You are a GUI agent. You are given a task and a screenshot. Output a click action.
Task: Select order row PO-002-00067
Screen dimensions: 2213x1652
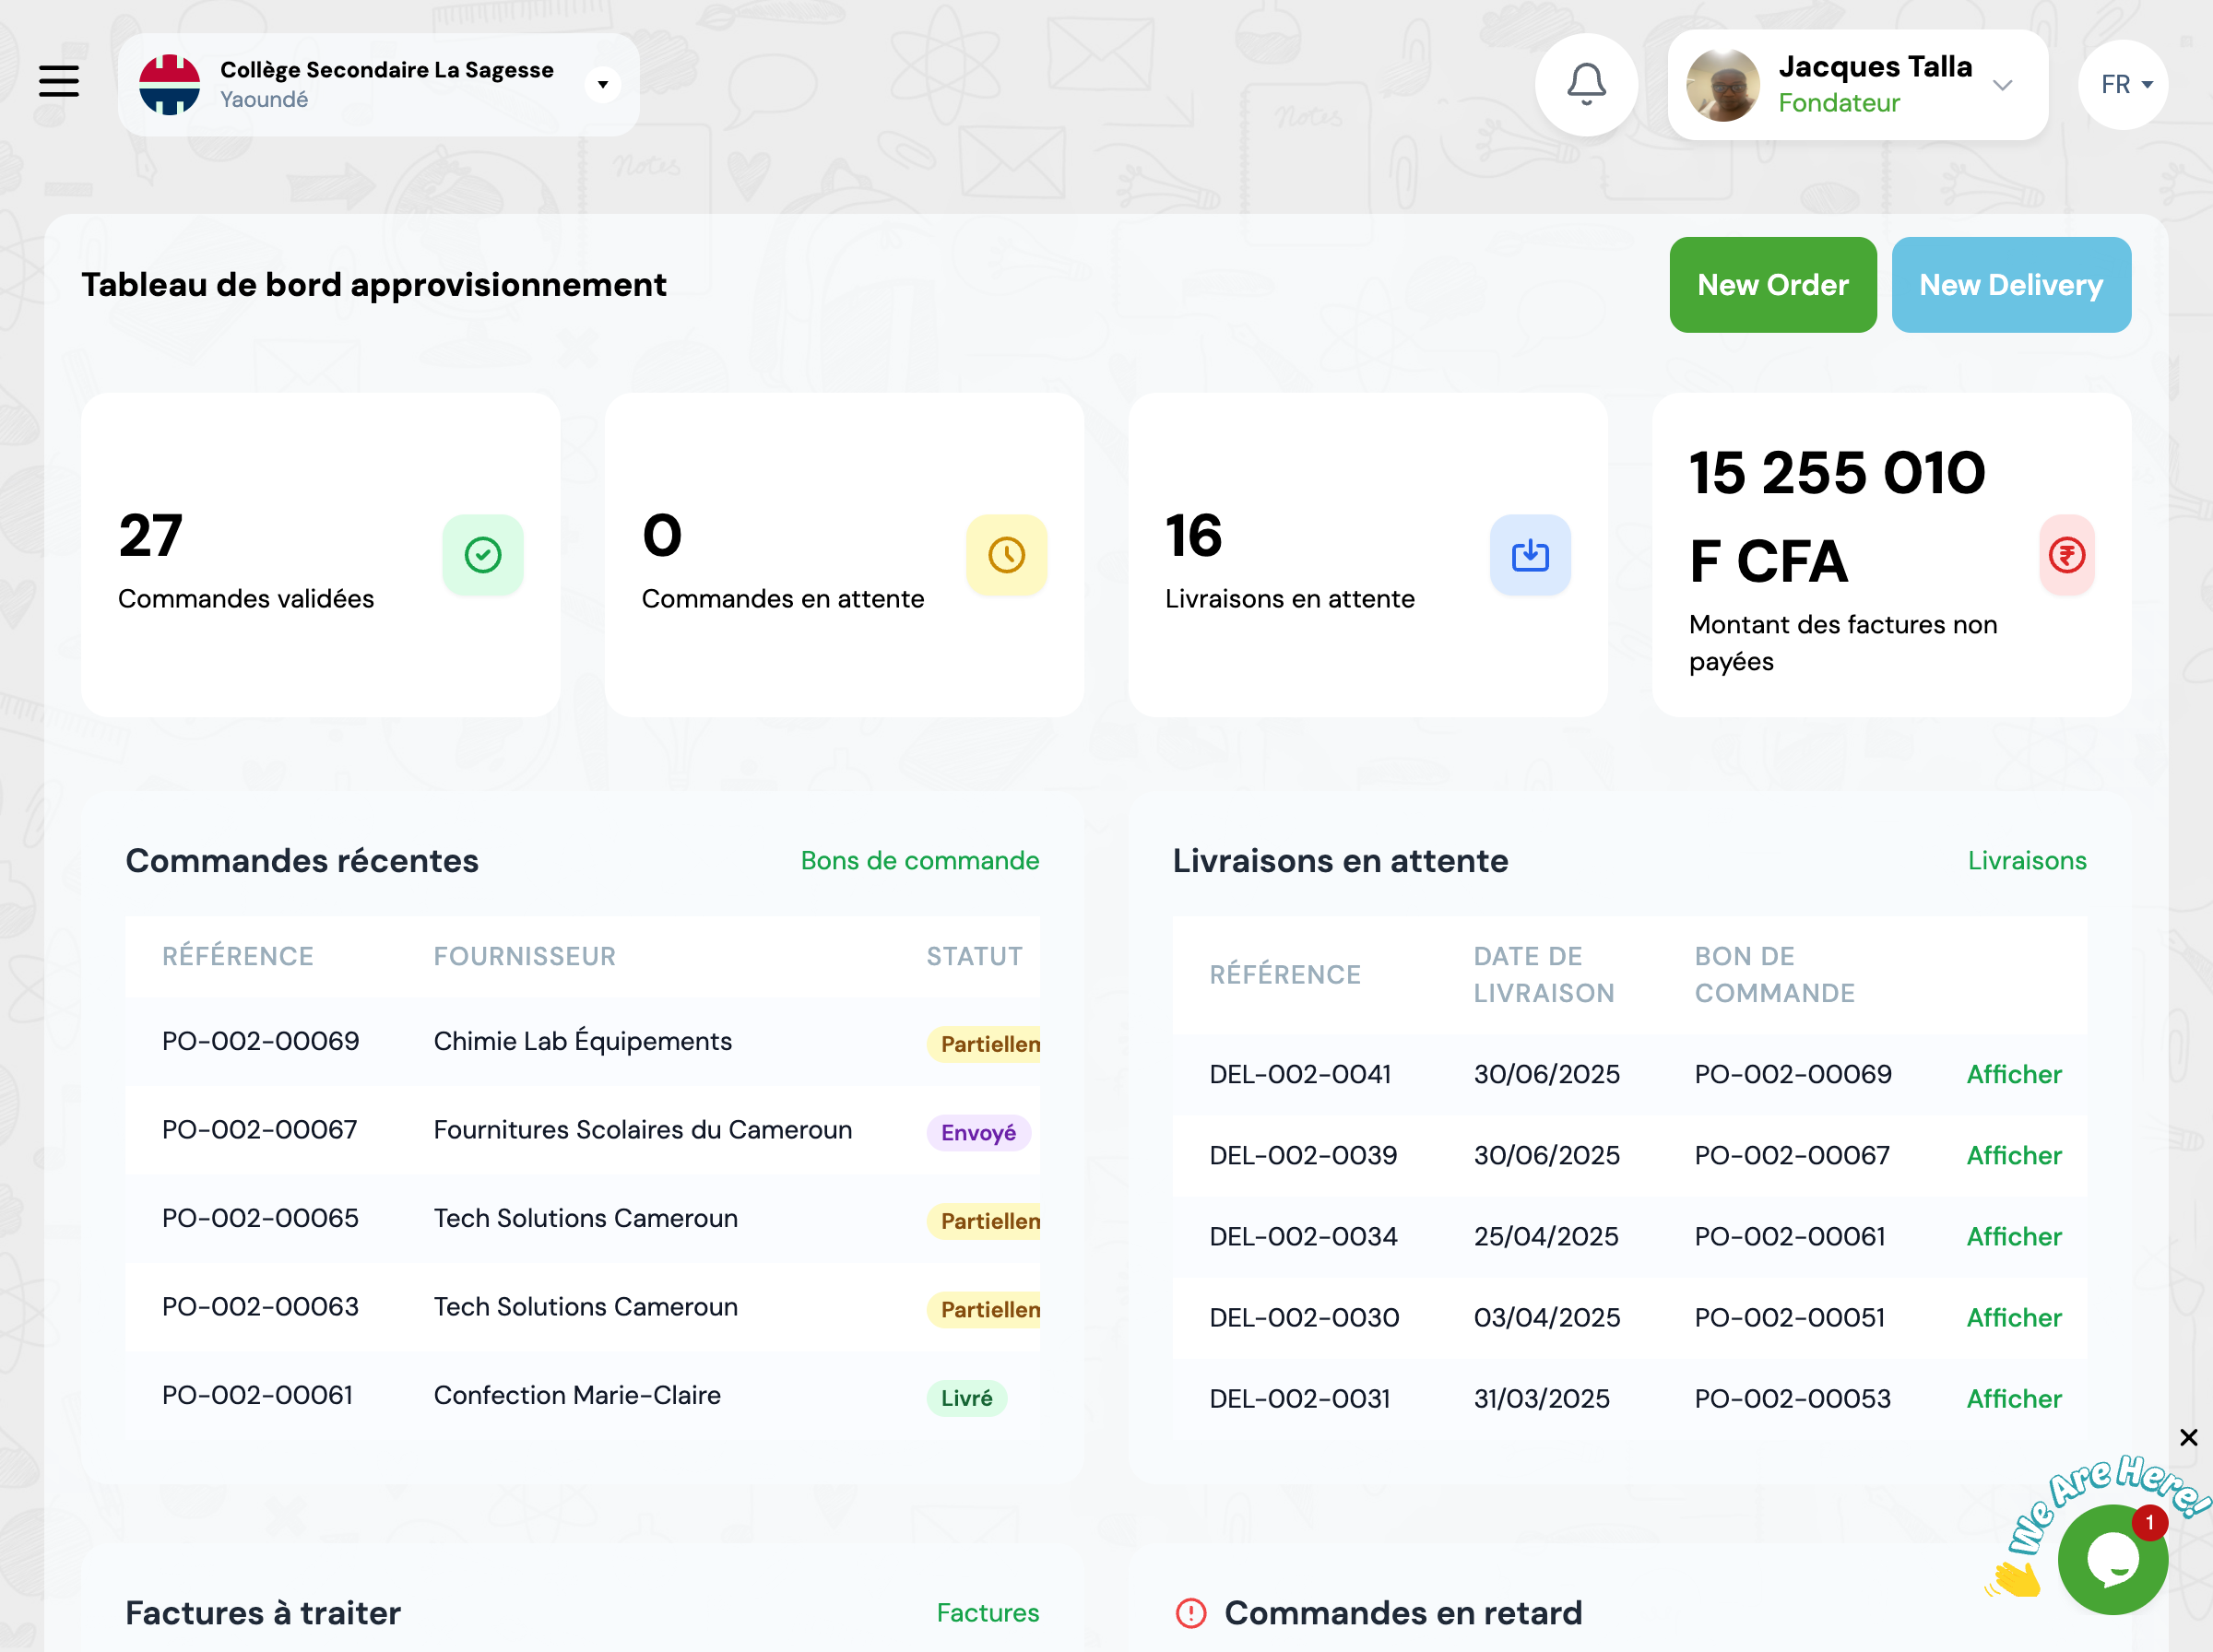tap(260, 1130)
